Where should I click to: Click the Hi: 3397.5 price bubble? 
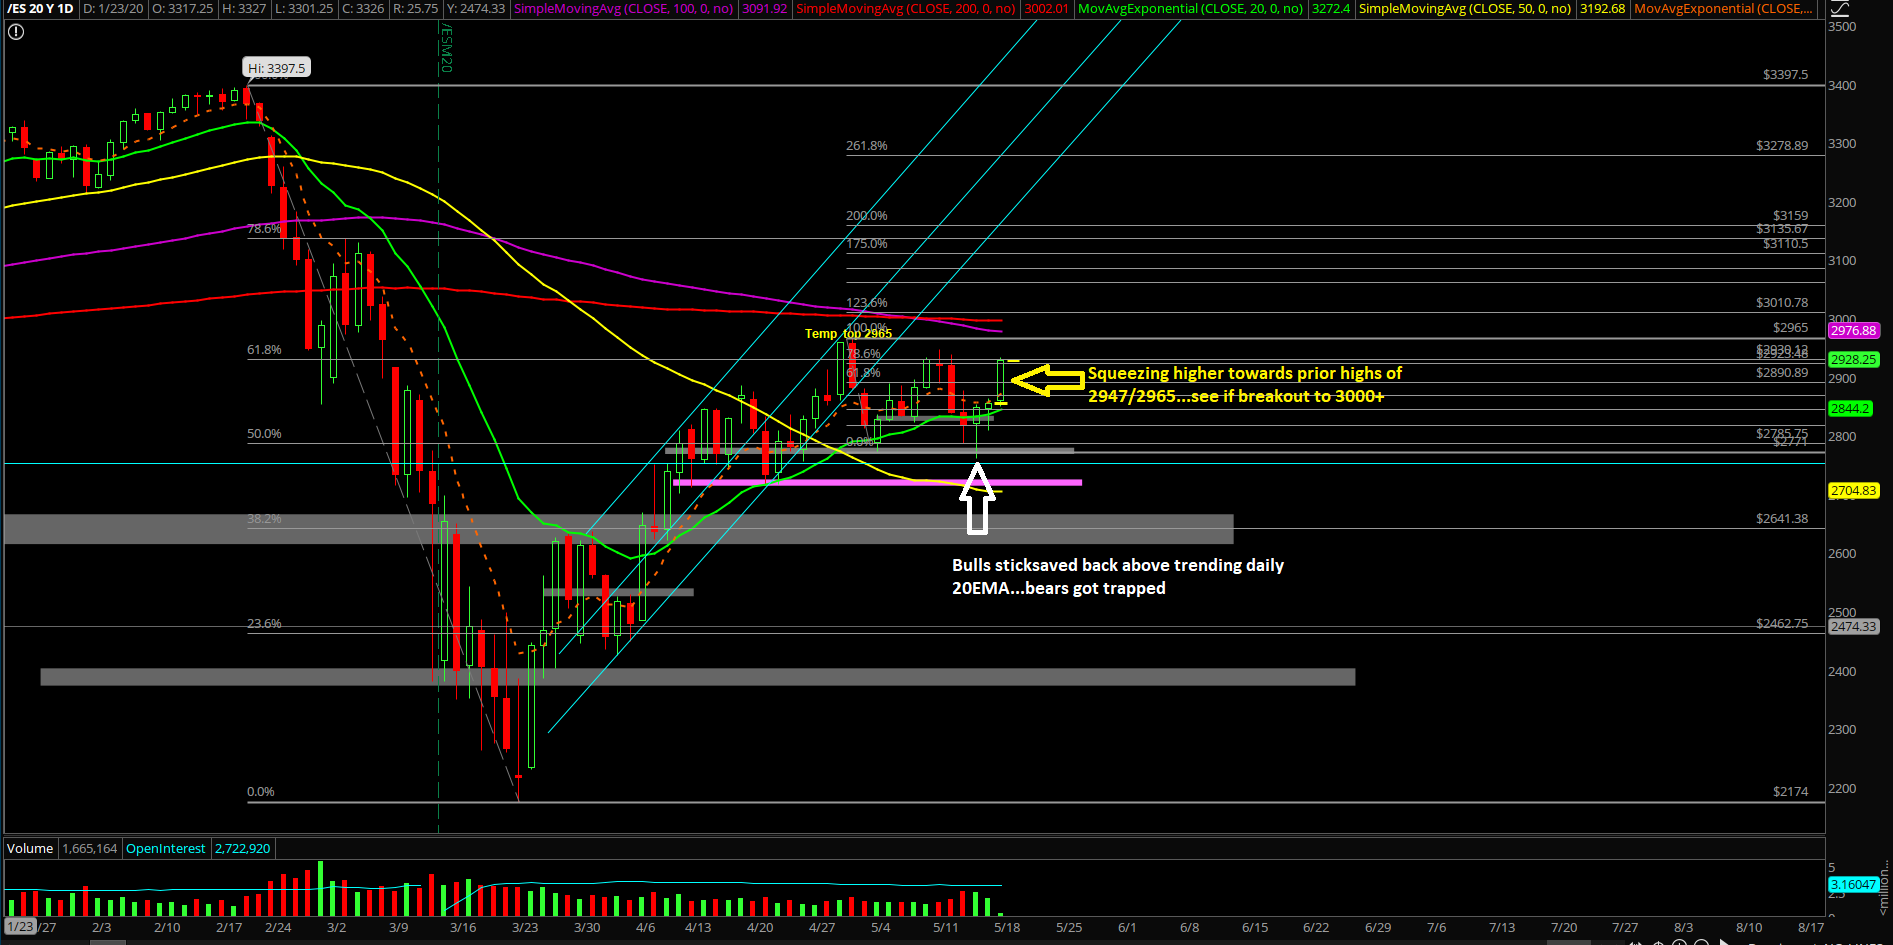(277, 68)
